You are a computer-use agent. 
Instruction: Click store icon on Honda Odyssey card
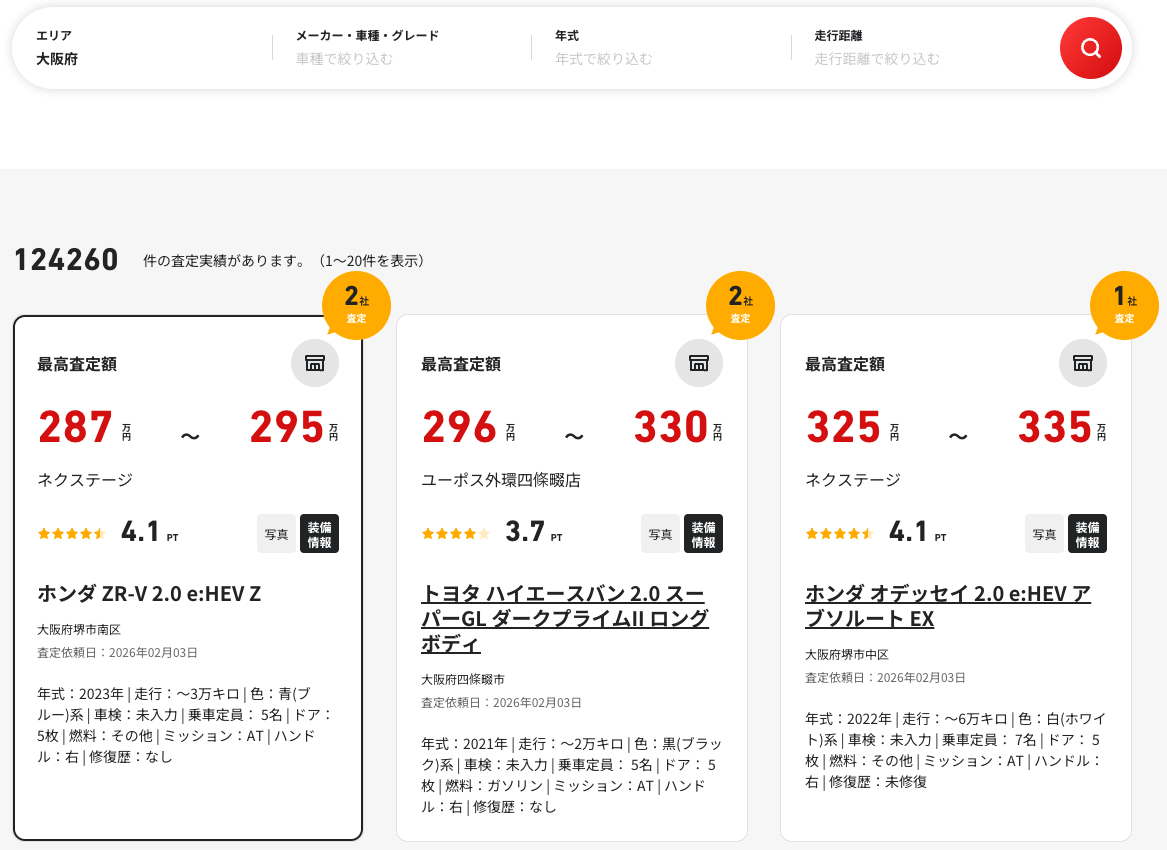[1083, 363]
